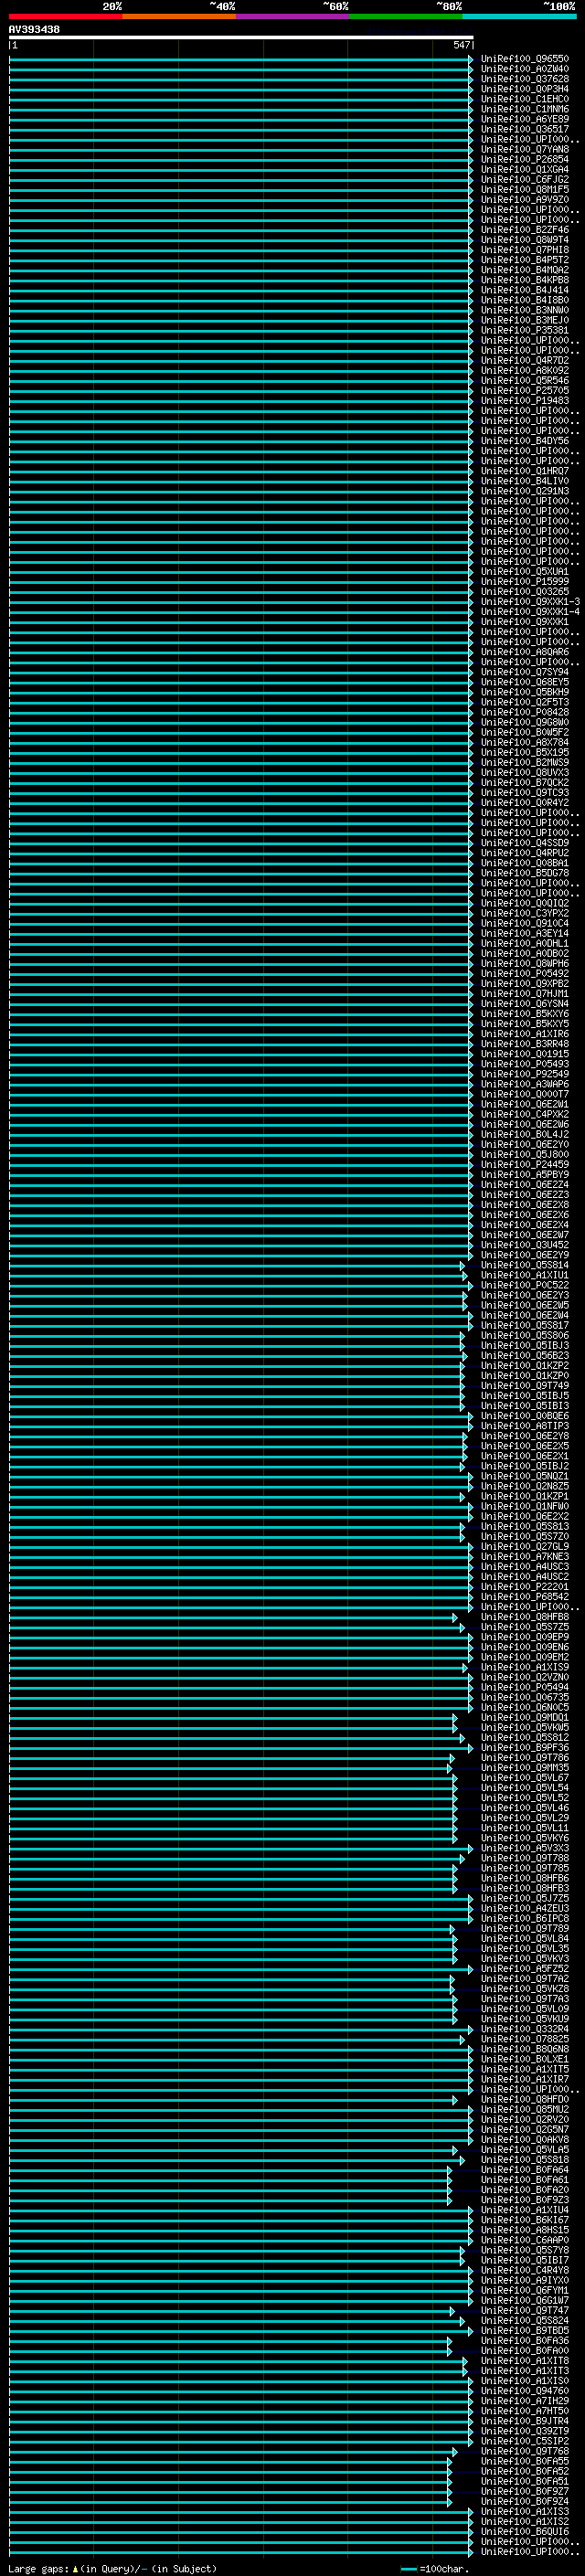Select hit UniRef100_P05494
The width and height of the screenshot is (585, 2576).
(x=524, y=1687)
